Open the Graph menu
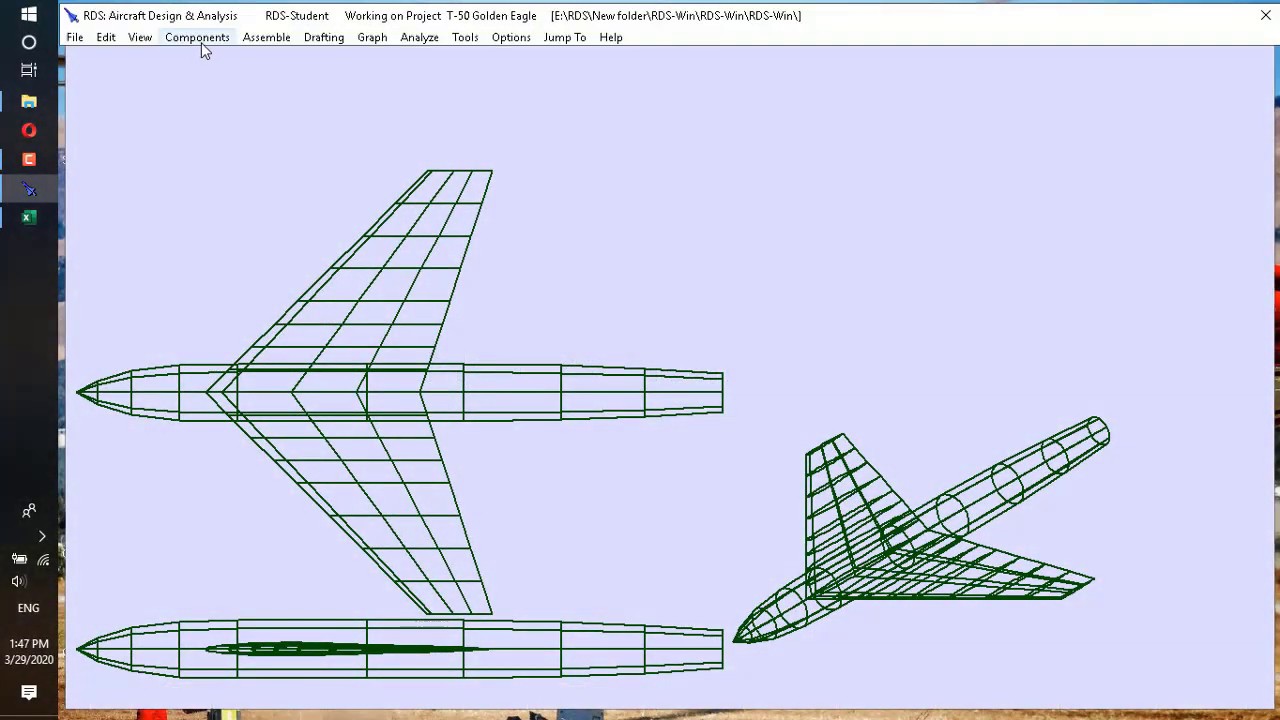1280x720 pixels. [372, 37]
